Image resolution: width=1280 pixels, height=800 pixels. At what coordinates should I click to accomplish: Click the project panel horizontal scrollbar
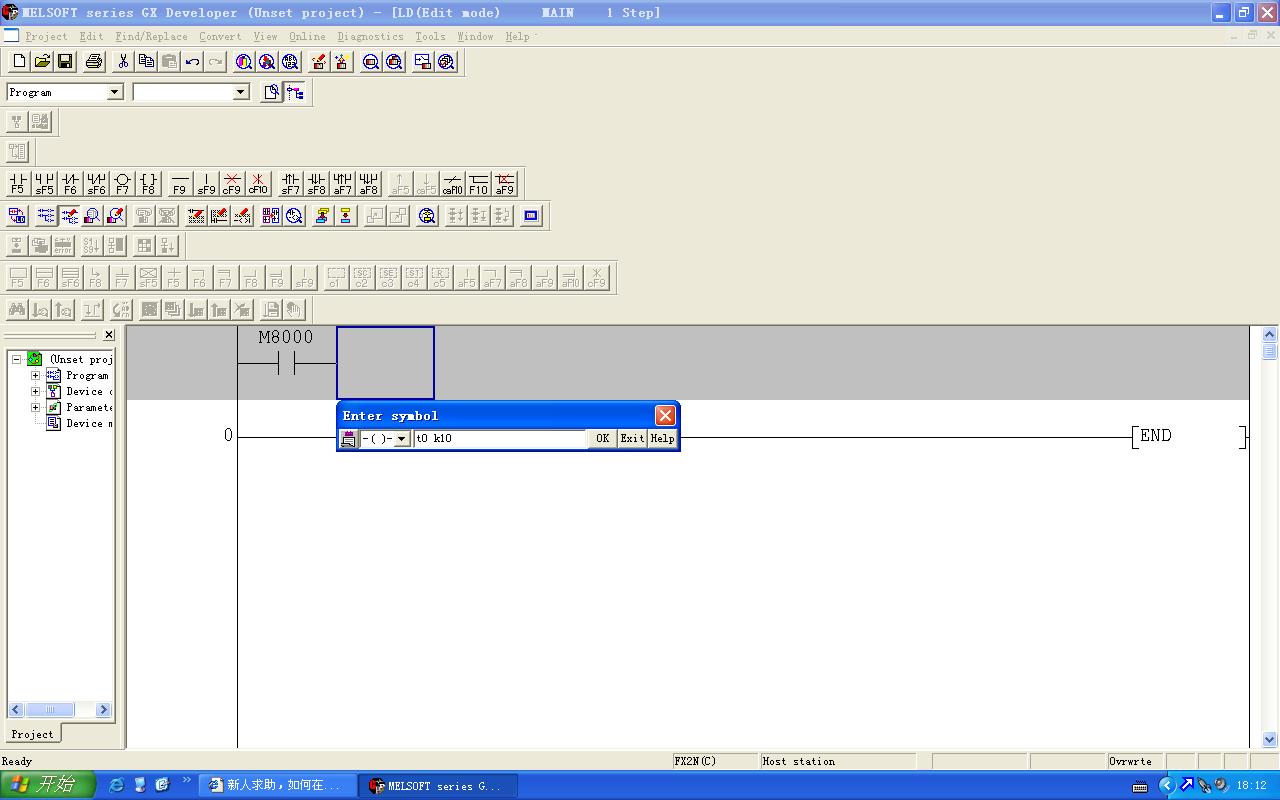coord(59,709)
